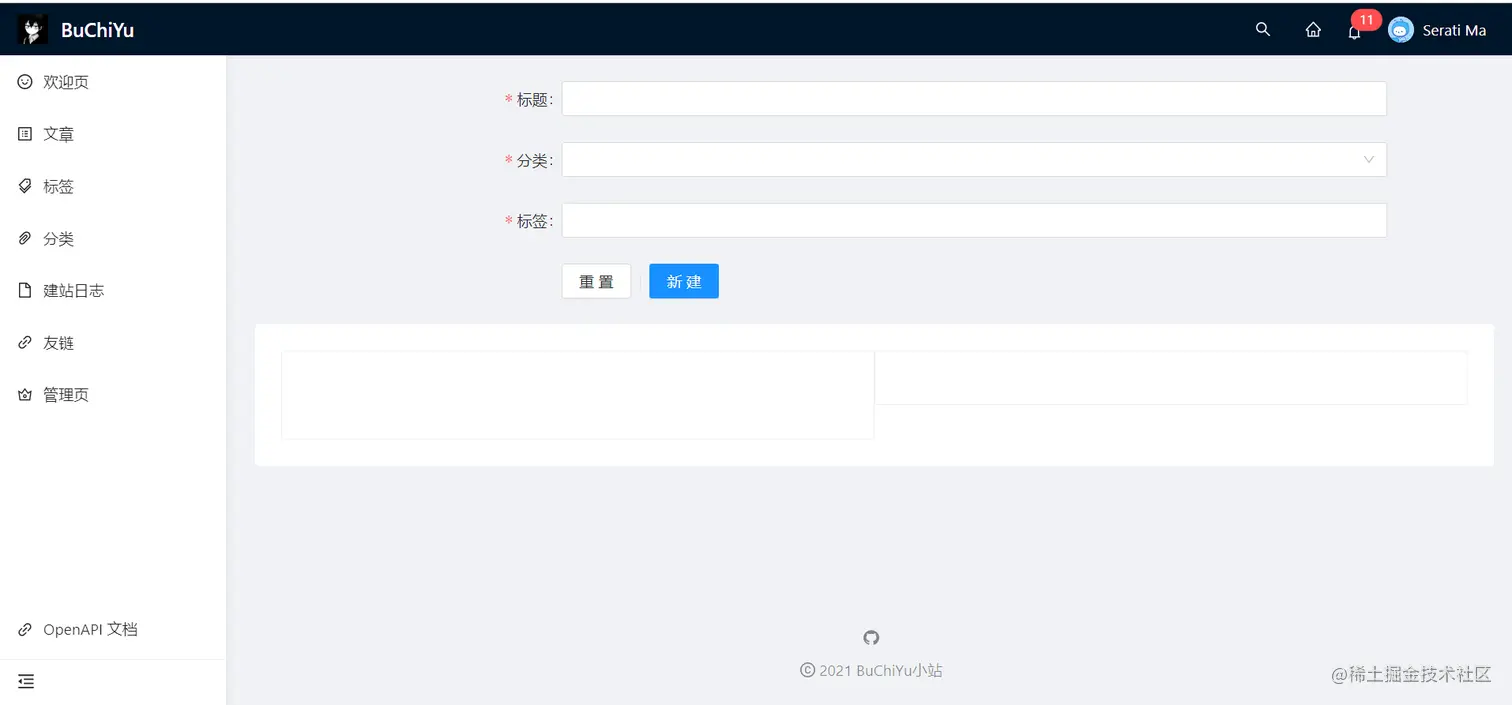Click the BuChiYu avatar logo

32,30
